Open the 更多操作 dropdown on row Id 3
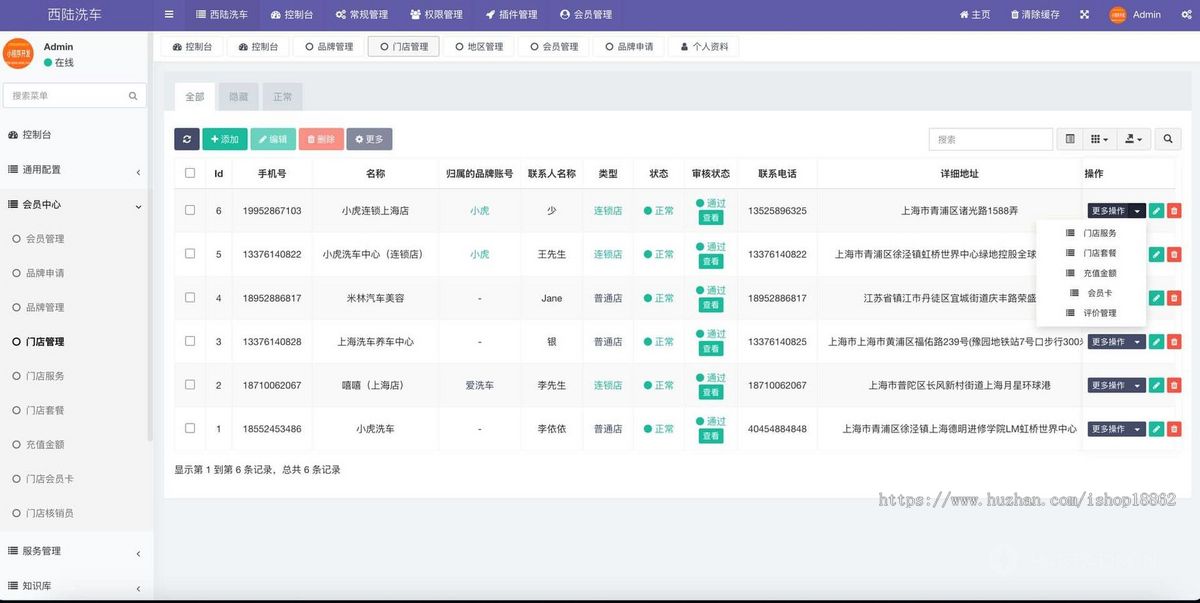The width and height of the screenshot is (1200, 603). click(1116, 341)
